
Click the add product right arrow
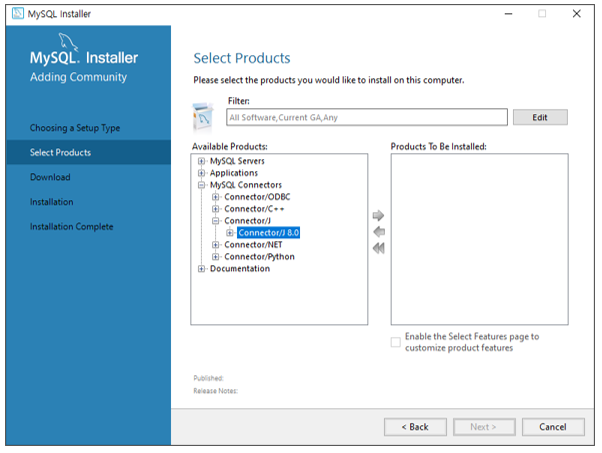[x=378, y=215]
